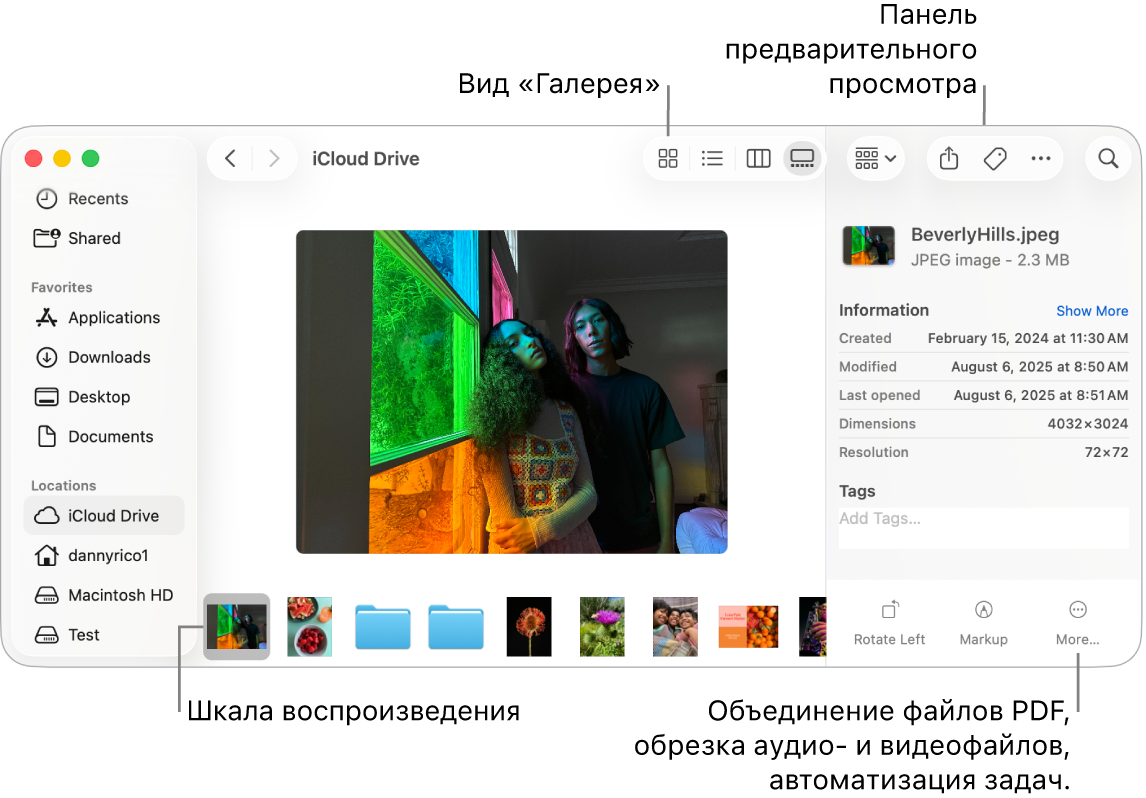
Task: Open Documents in the sidebar
Action: [x=104, y=436]
